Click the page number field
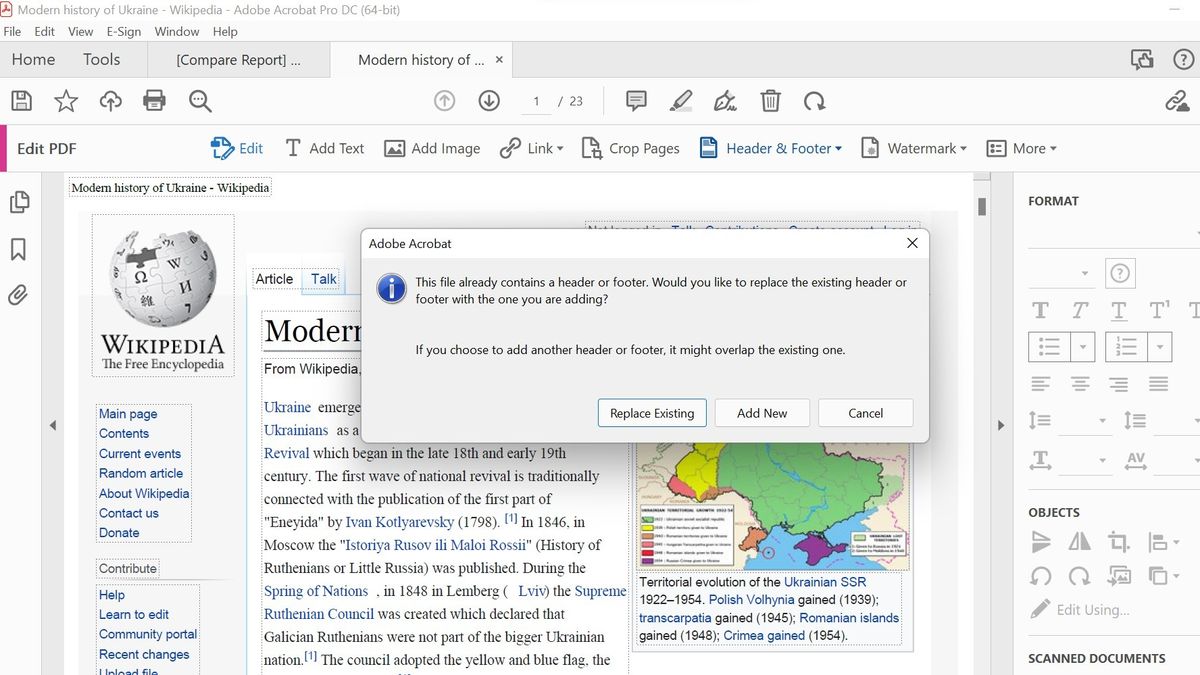This screenshot has width=1200, height=675. click(x=535, y=100)
